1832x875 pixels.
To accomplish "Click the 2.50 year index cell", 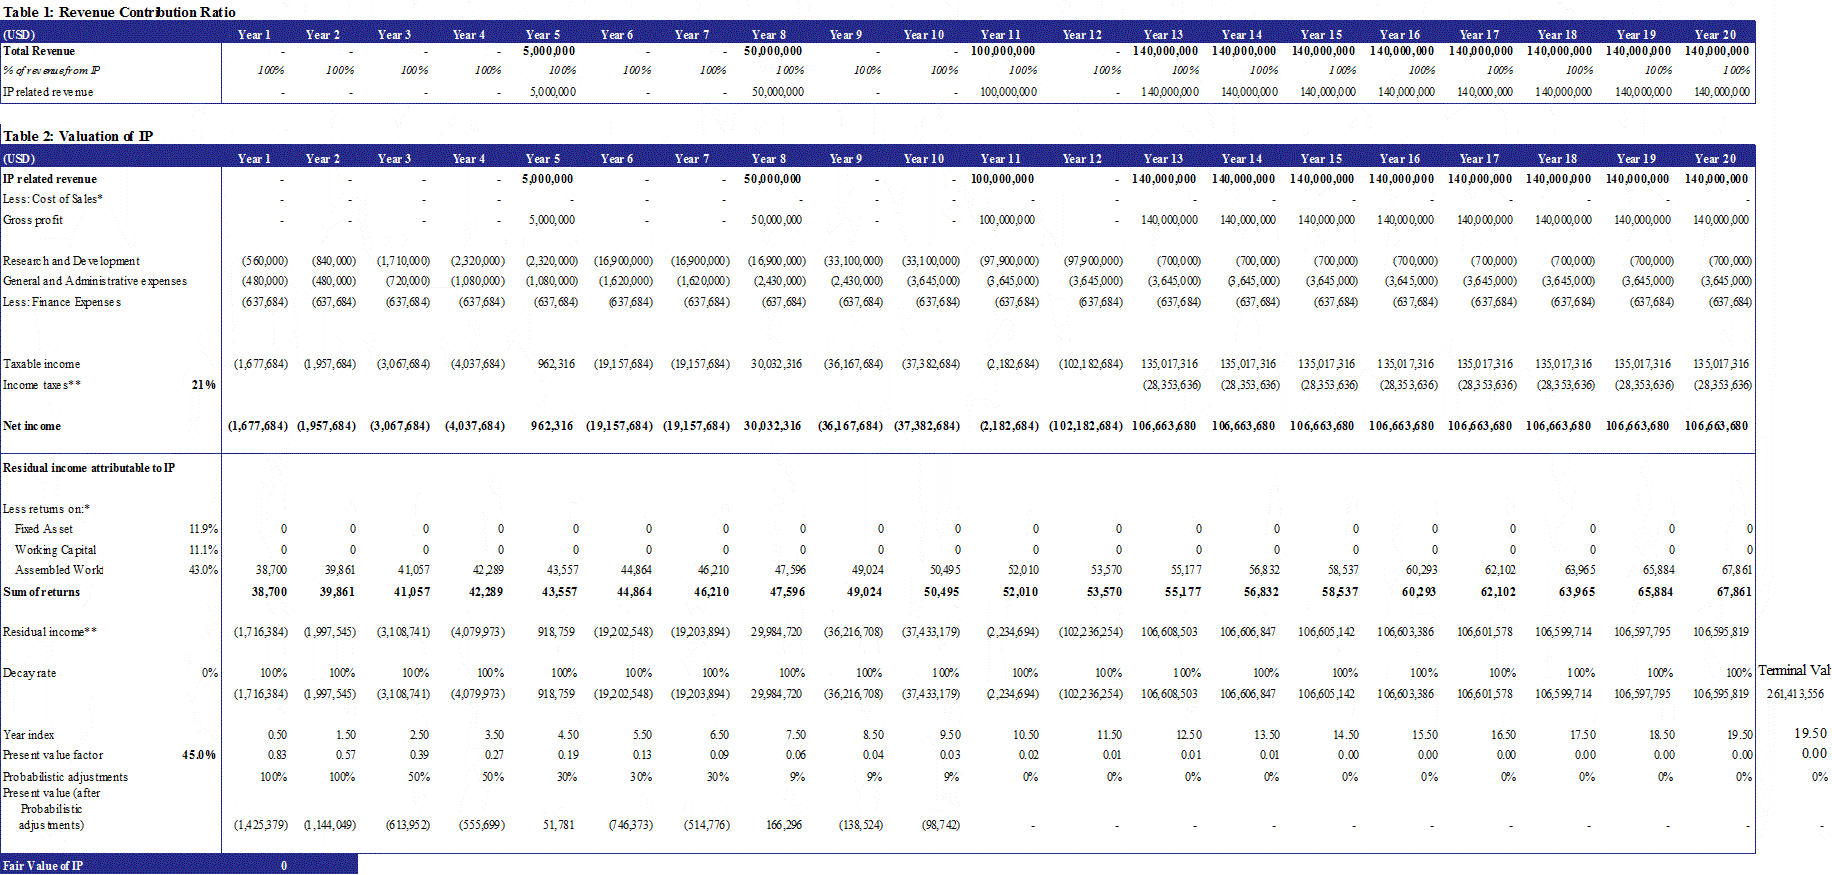I will pos(419,735).
